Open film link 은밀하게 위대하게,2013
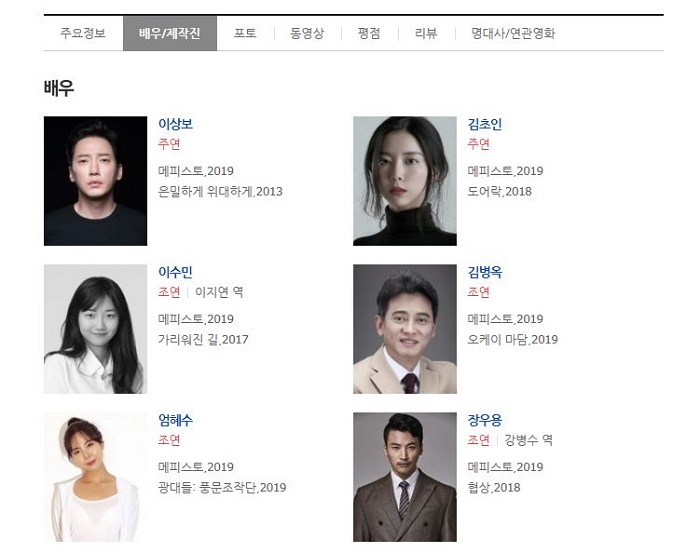700x553 pixels. [220, 191]
